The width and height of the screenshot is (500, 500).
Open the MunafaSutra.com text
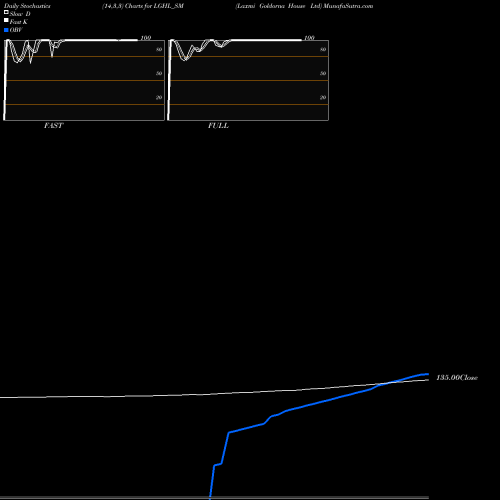(x=348, y=6)
